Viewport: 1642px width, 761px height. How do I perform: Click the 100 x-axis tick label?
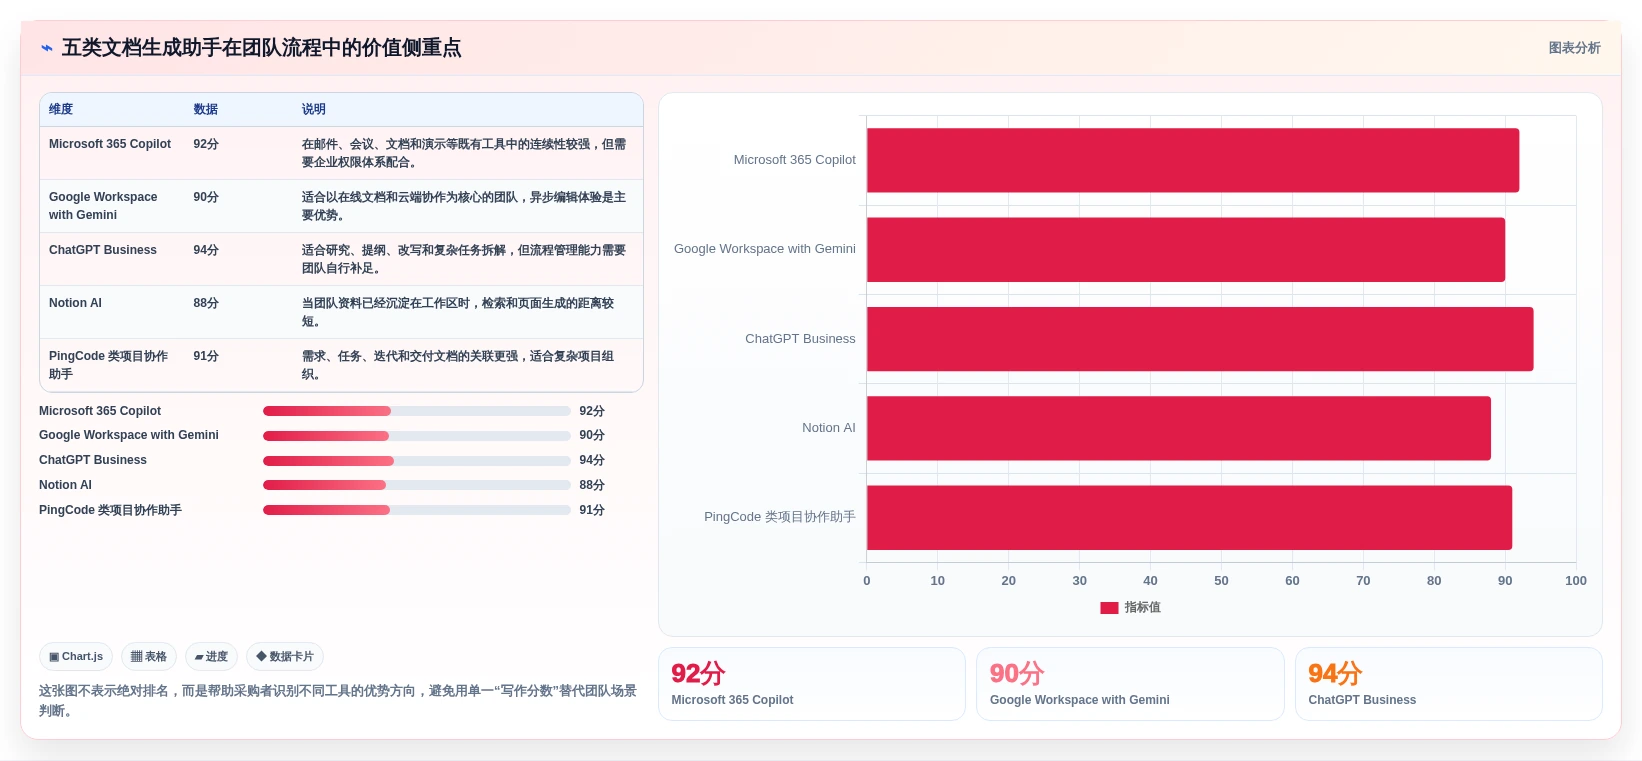click(x=1576, y=581)
